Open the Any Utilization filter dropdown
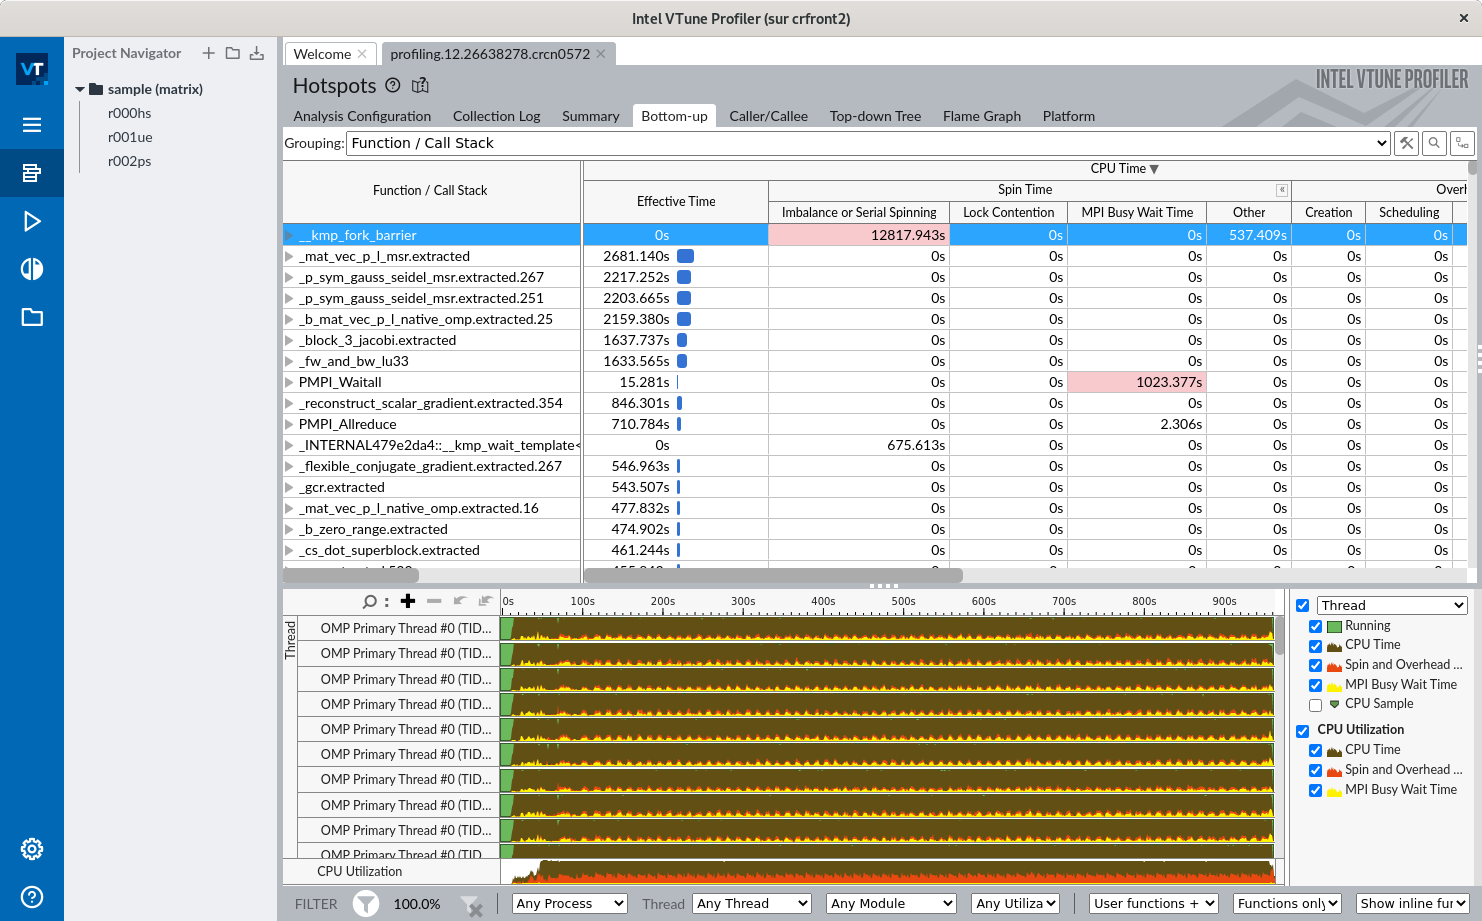This screenshot has height=921, width=1482. point(1016,904)
